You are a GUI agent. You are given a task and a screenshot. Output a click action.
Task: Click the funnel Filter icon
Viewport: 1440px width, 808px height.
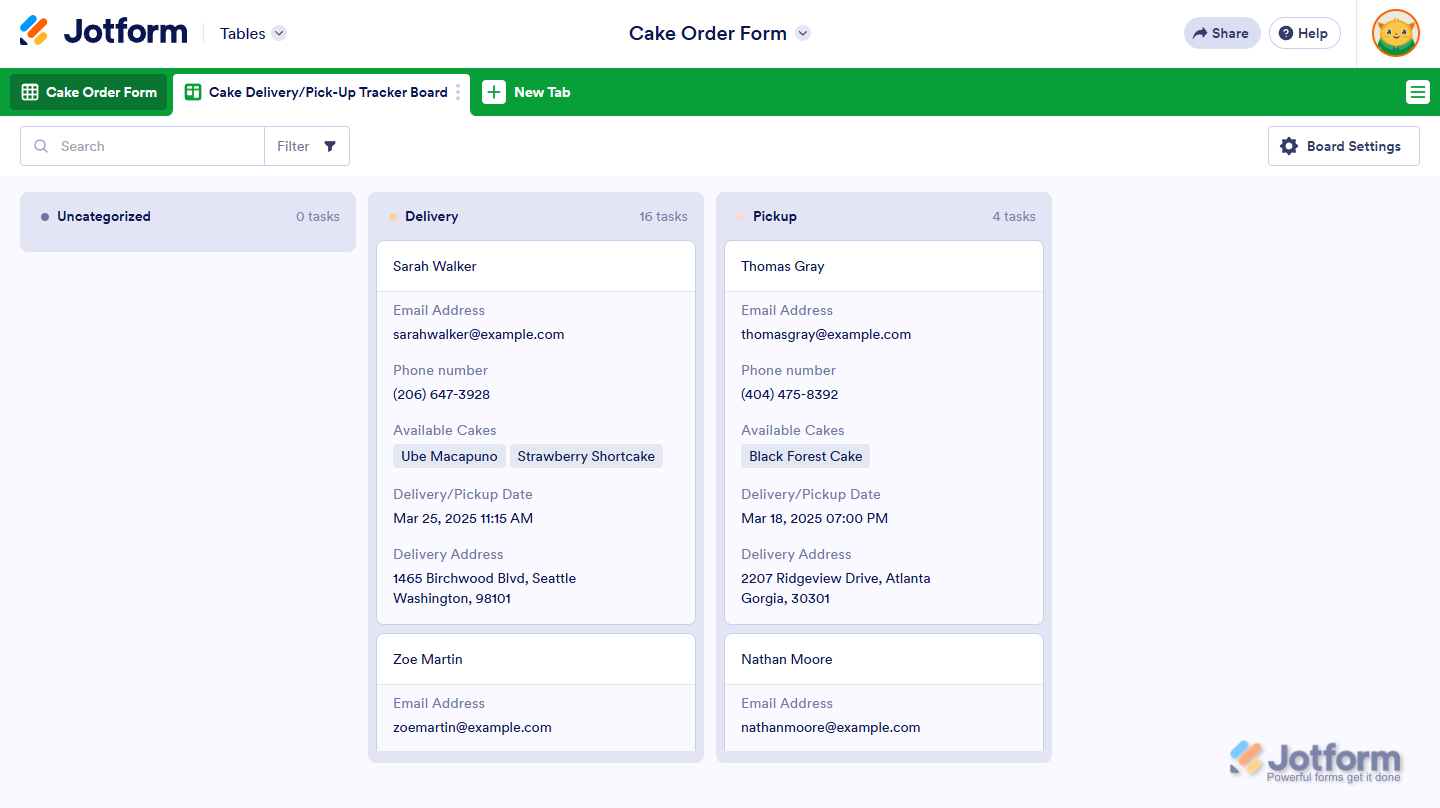pos(330,146)
